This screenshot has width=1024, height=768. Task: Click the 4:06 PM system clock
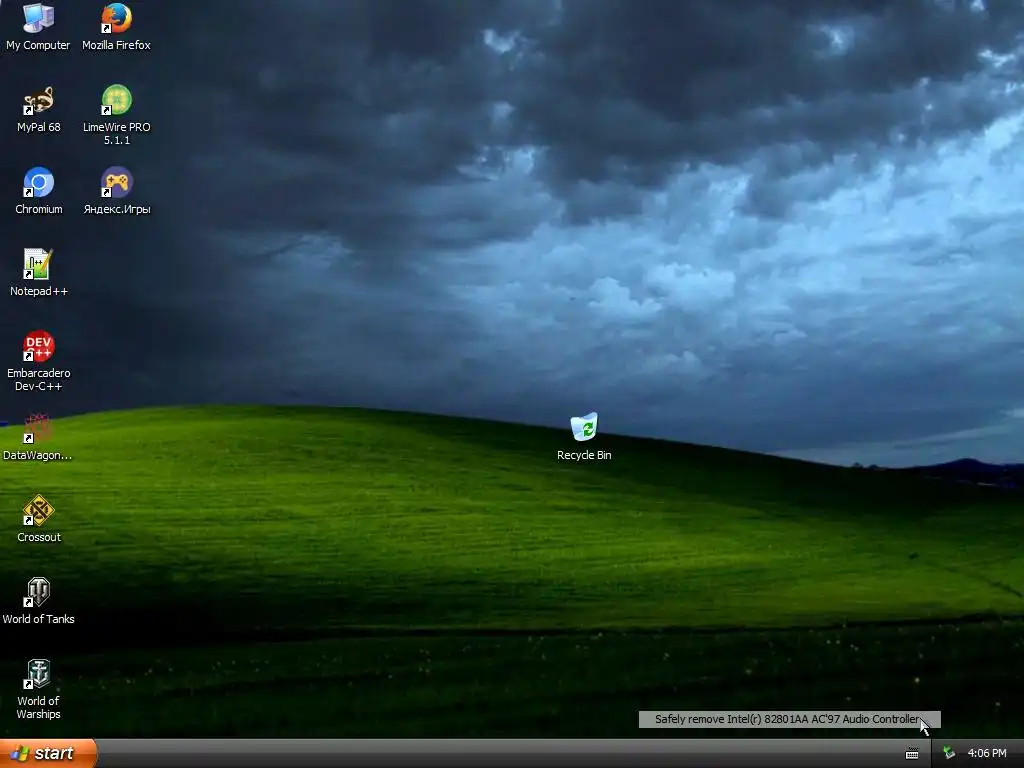pos(987,753)
